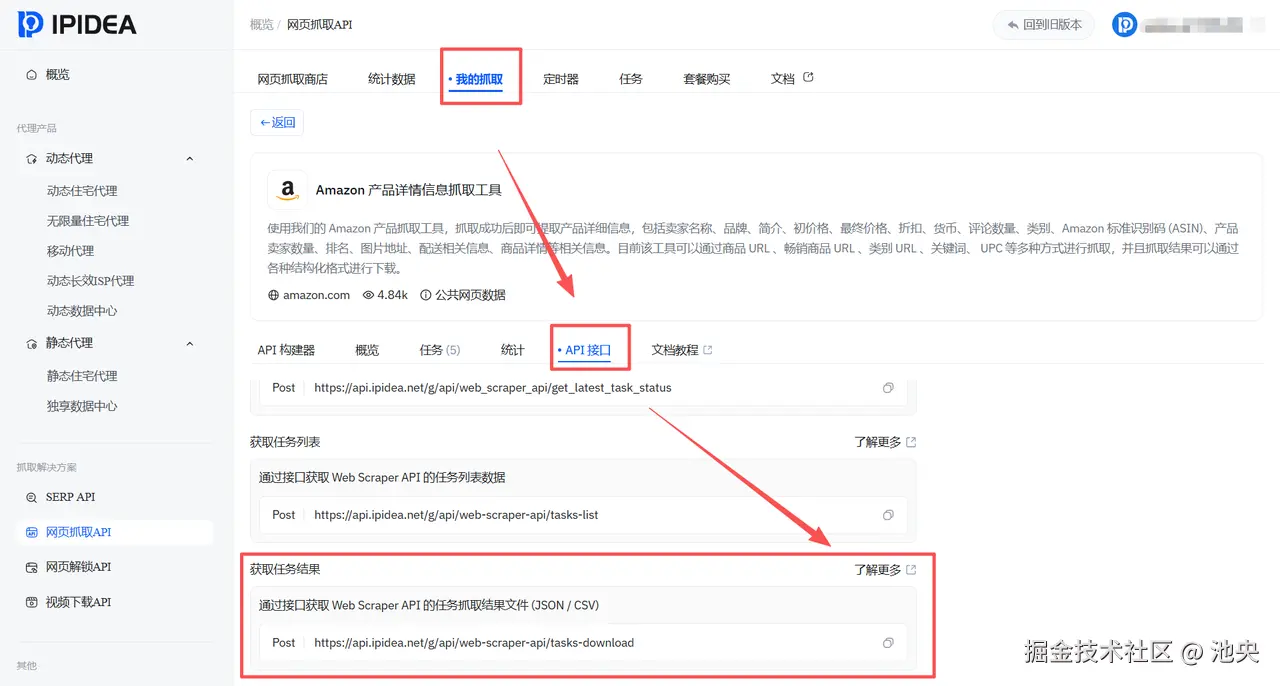The height and width of the screenshot is (686, 1280).
Task: Click 了解更多 for 获取任务结果
Action: 885,570
